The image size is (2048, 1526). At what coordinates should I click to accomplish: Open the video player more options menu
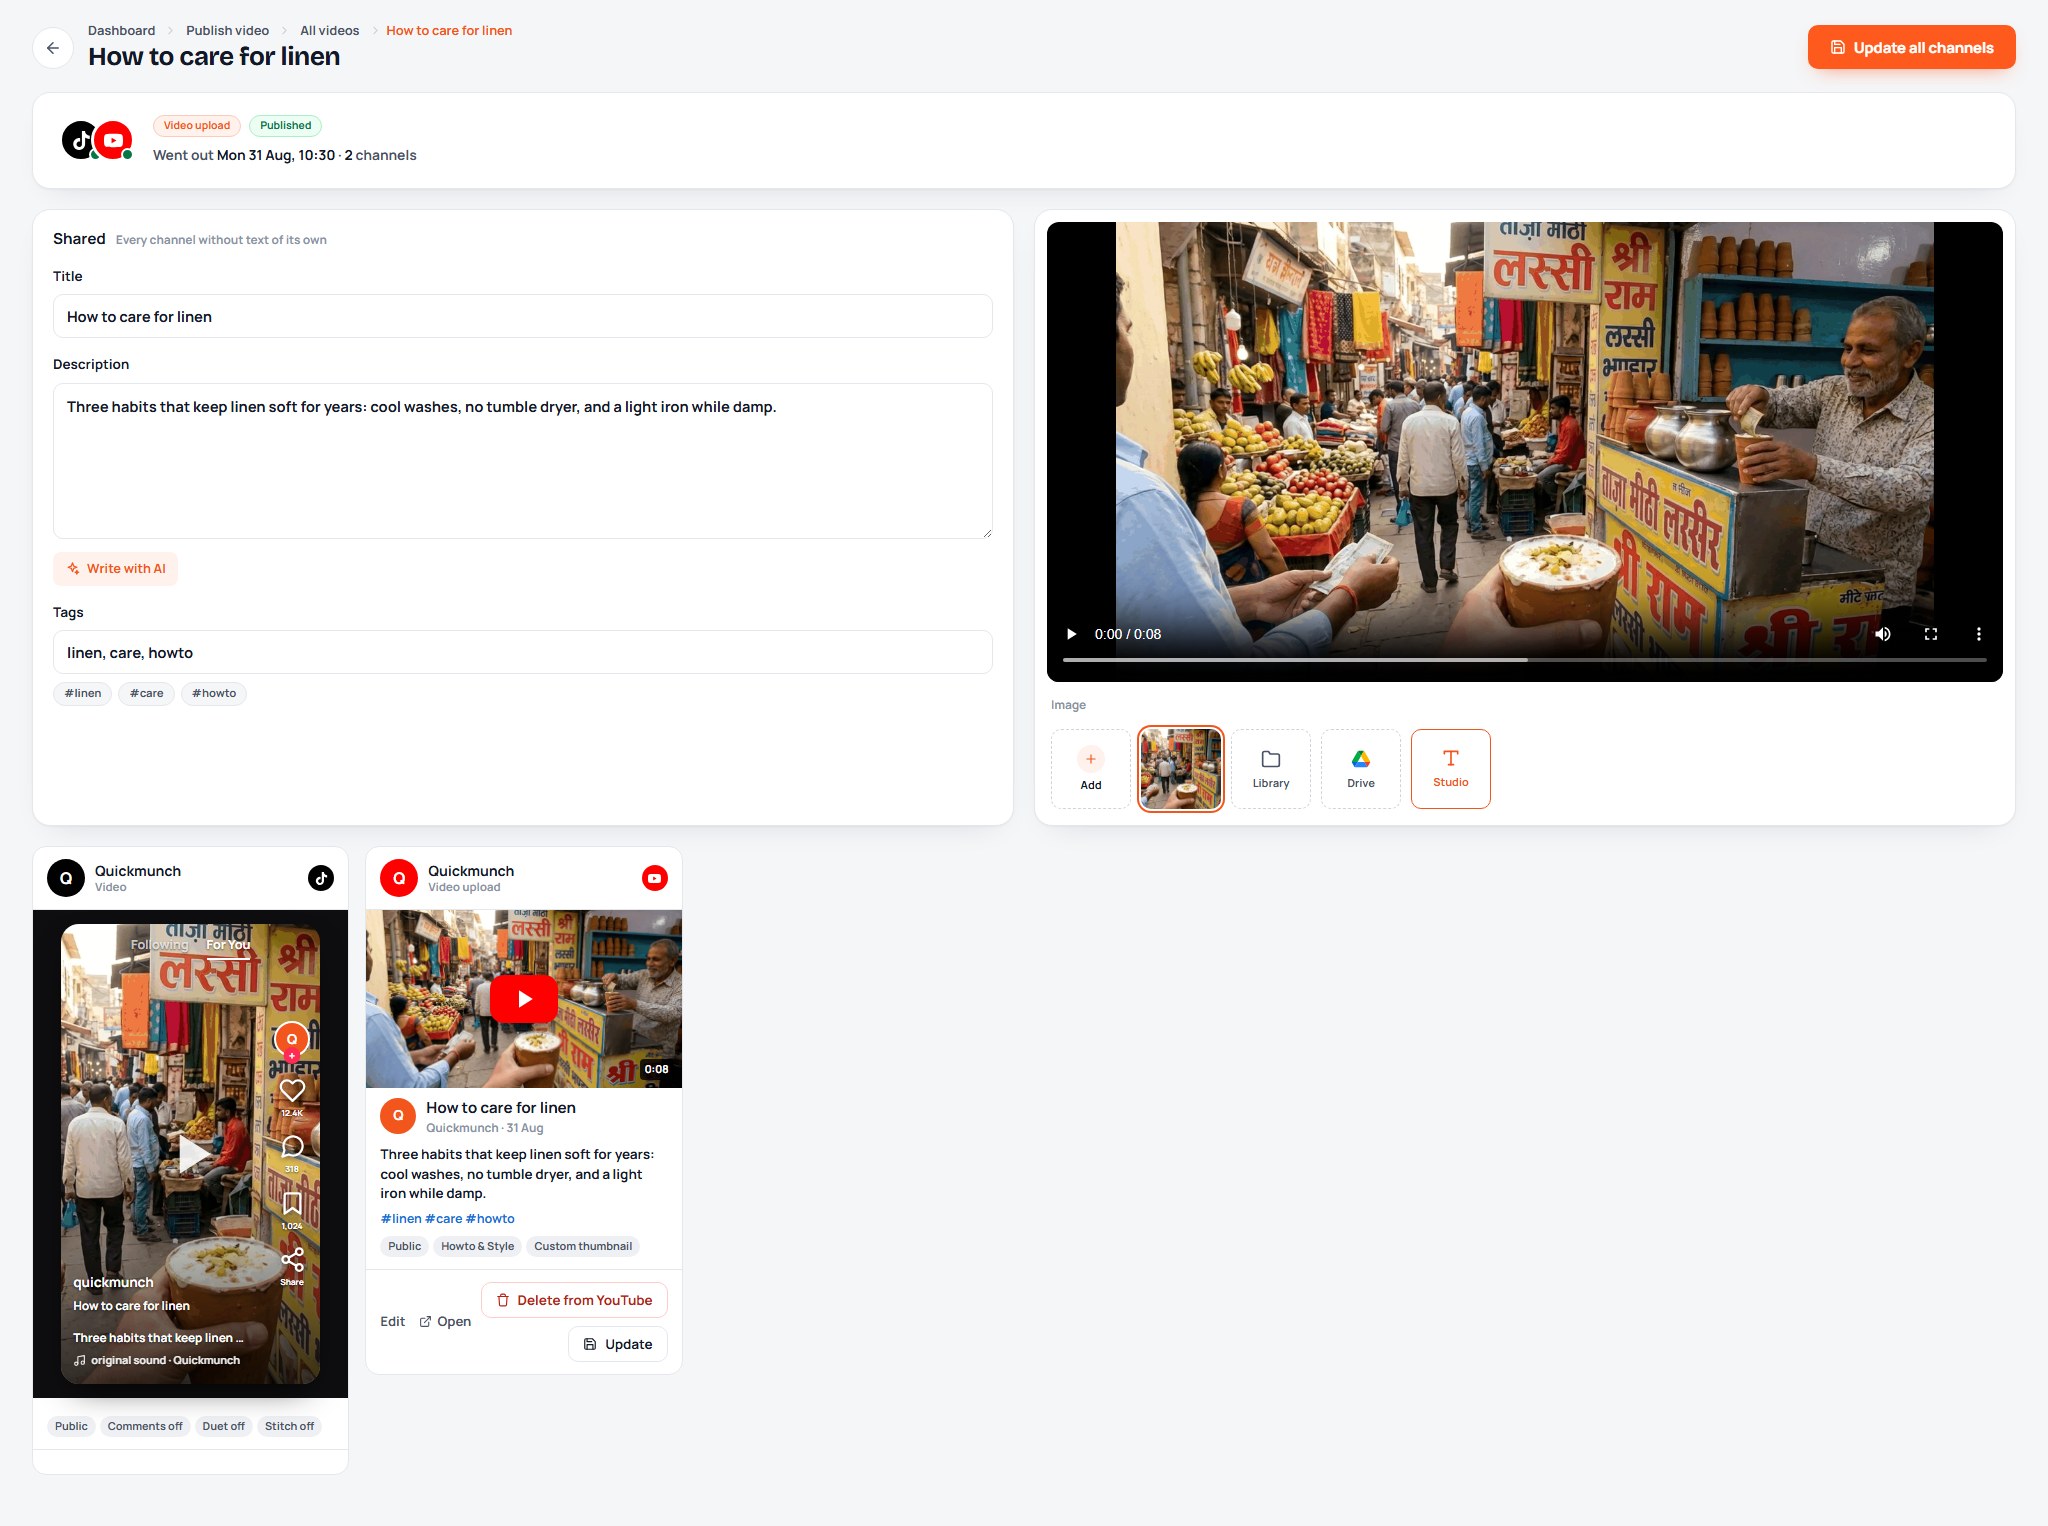point(1978,634)
